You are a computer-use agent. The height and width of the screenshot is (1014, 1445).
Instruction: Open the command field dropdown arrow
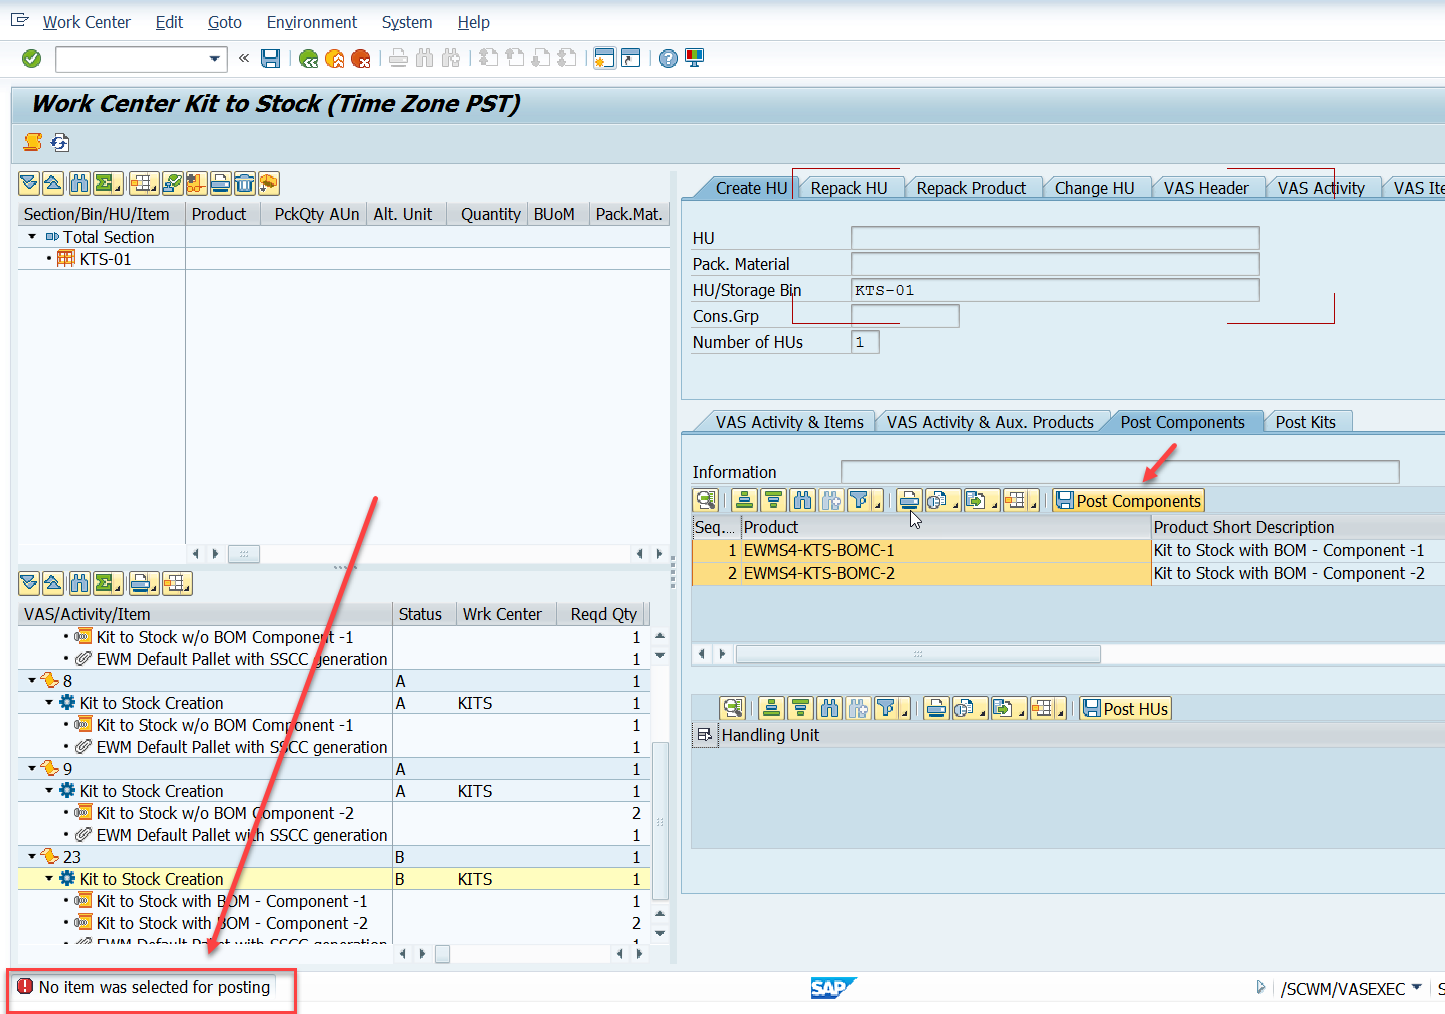coord(214,59)
